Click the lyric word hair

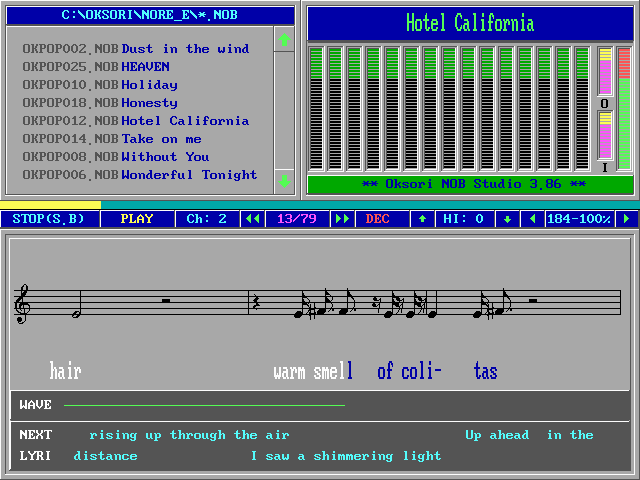pyautogui.click(x=65, y=371)
